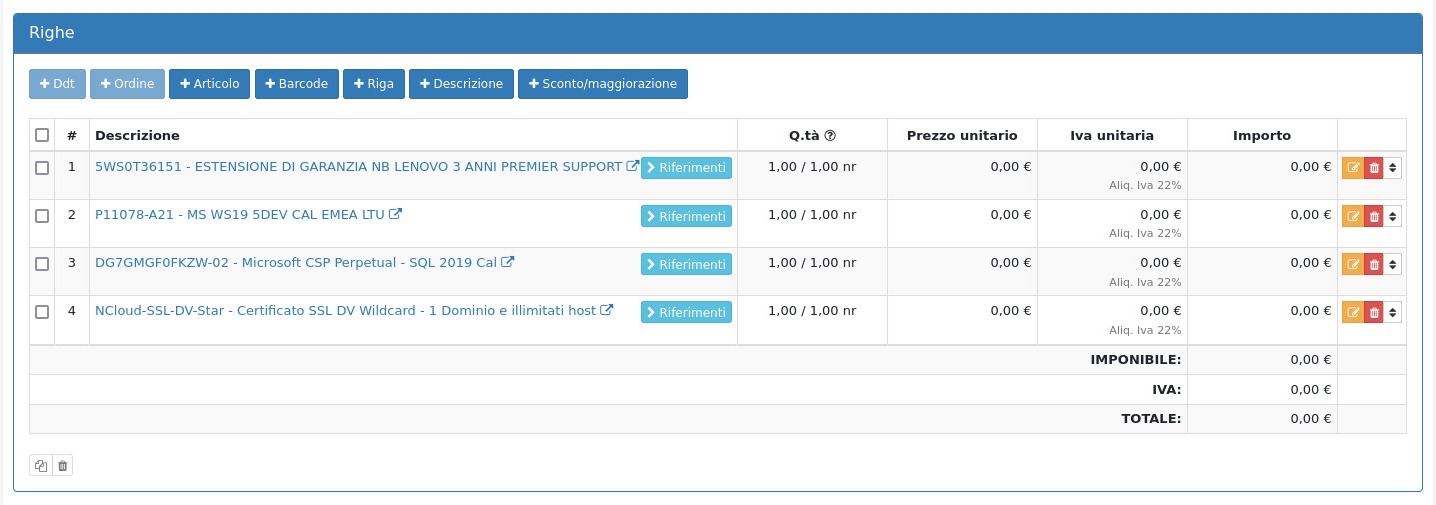
Task: Check the checkbox for row 1
Action: 42,168
